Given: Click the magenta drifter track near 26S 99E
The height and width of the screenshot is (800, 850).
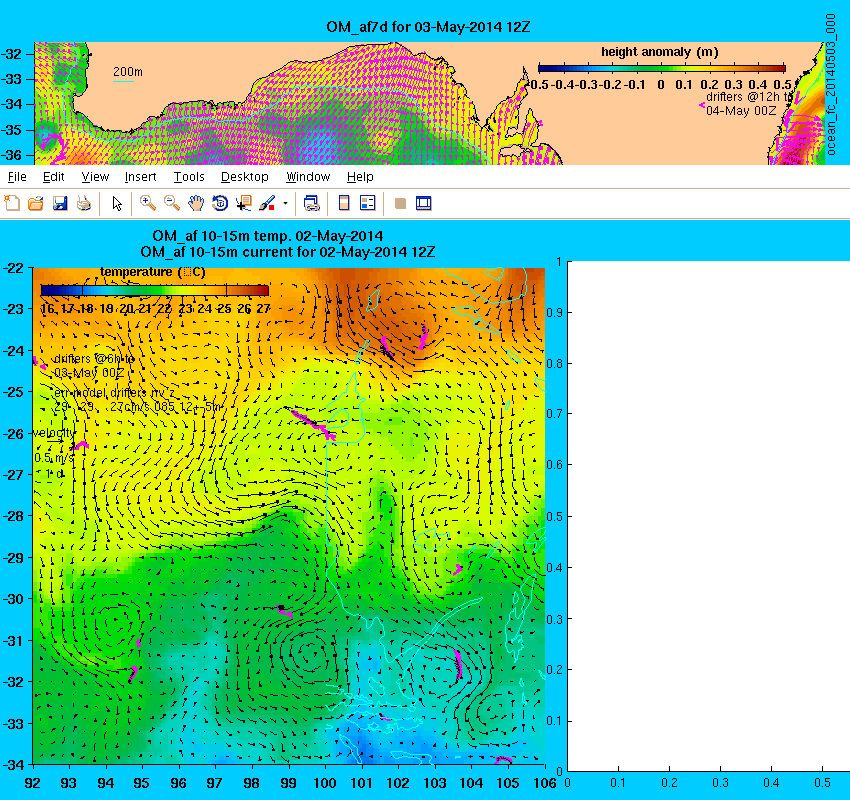Looking at the screenshot, I should click(312, 423).
